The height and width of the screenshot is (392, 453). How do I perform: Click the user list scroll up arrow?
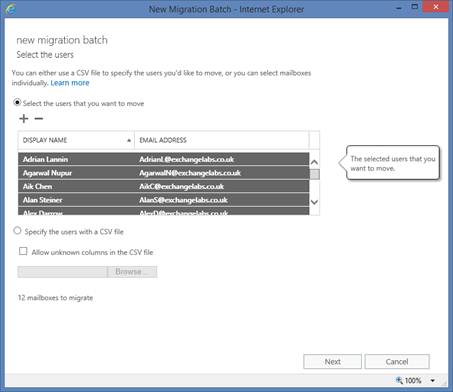click(314, 162)
